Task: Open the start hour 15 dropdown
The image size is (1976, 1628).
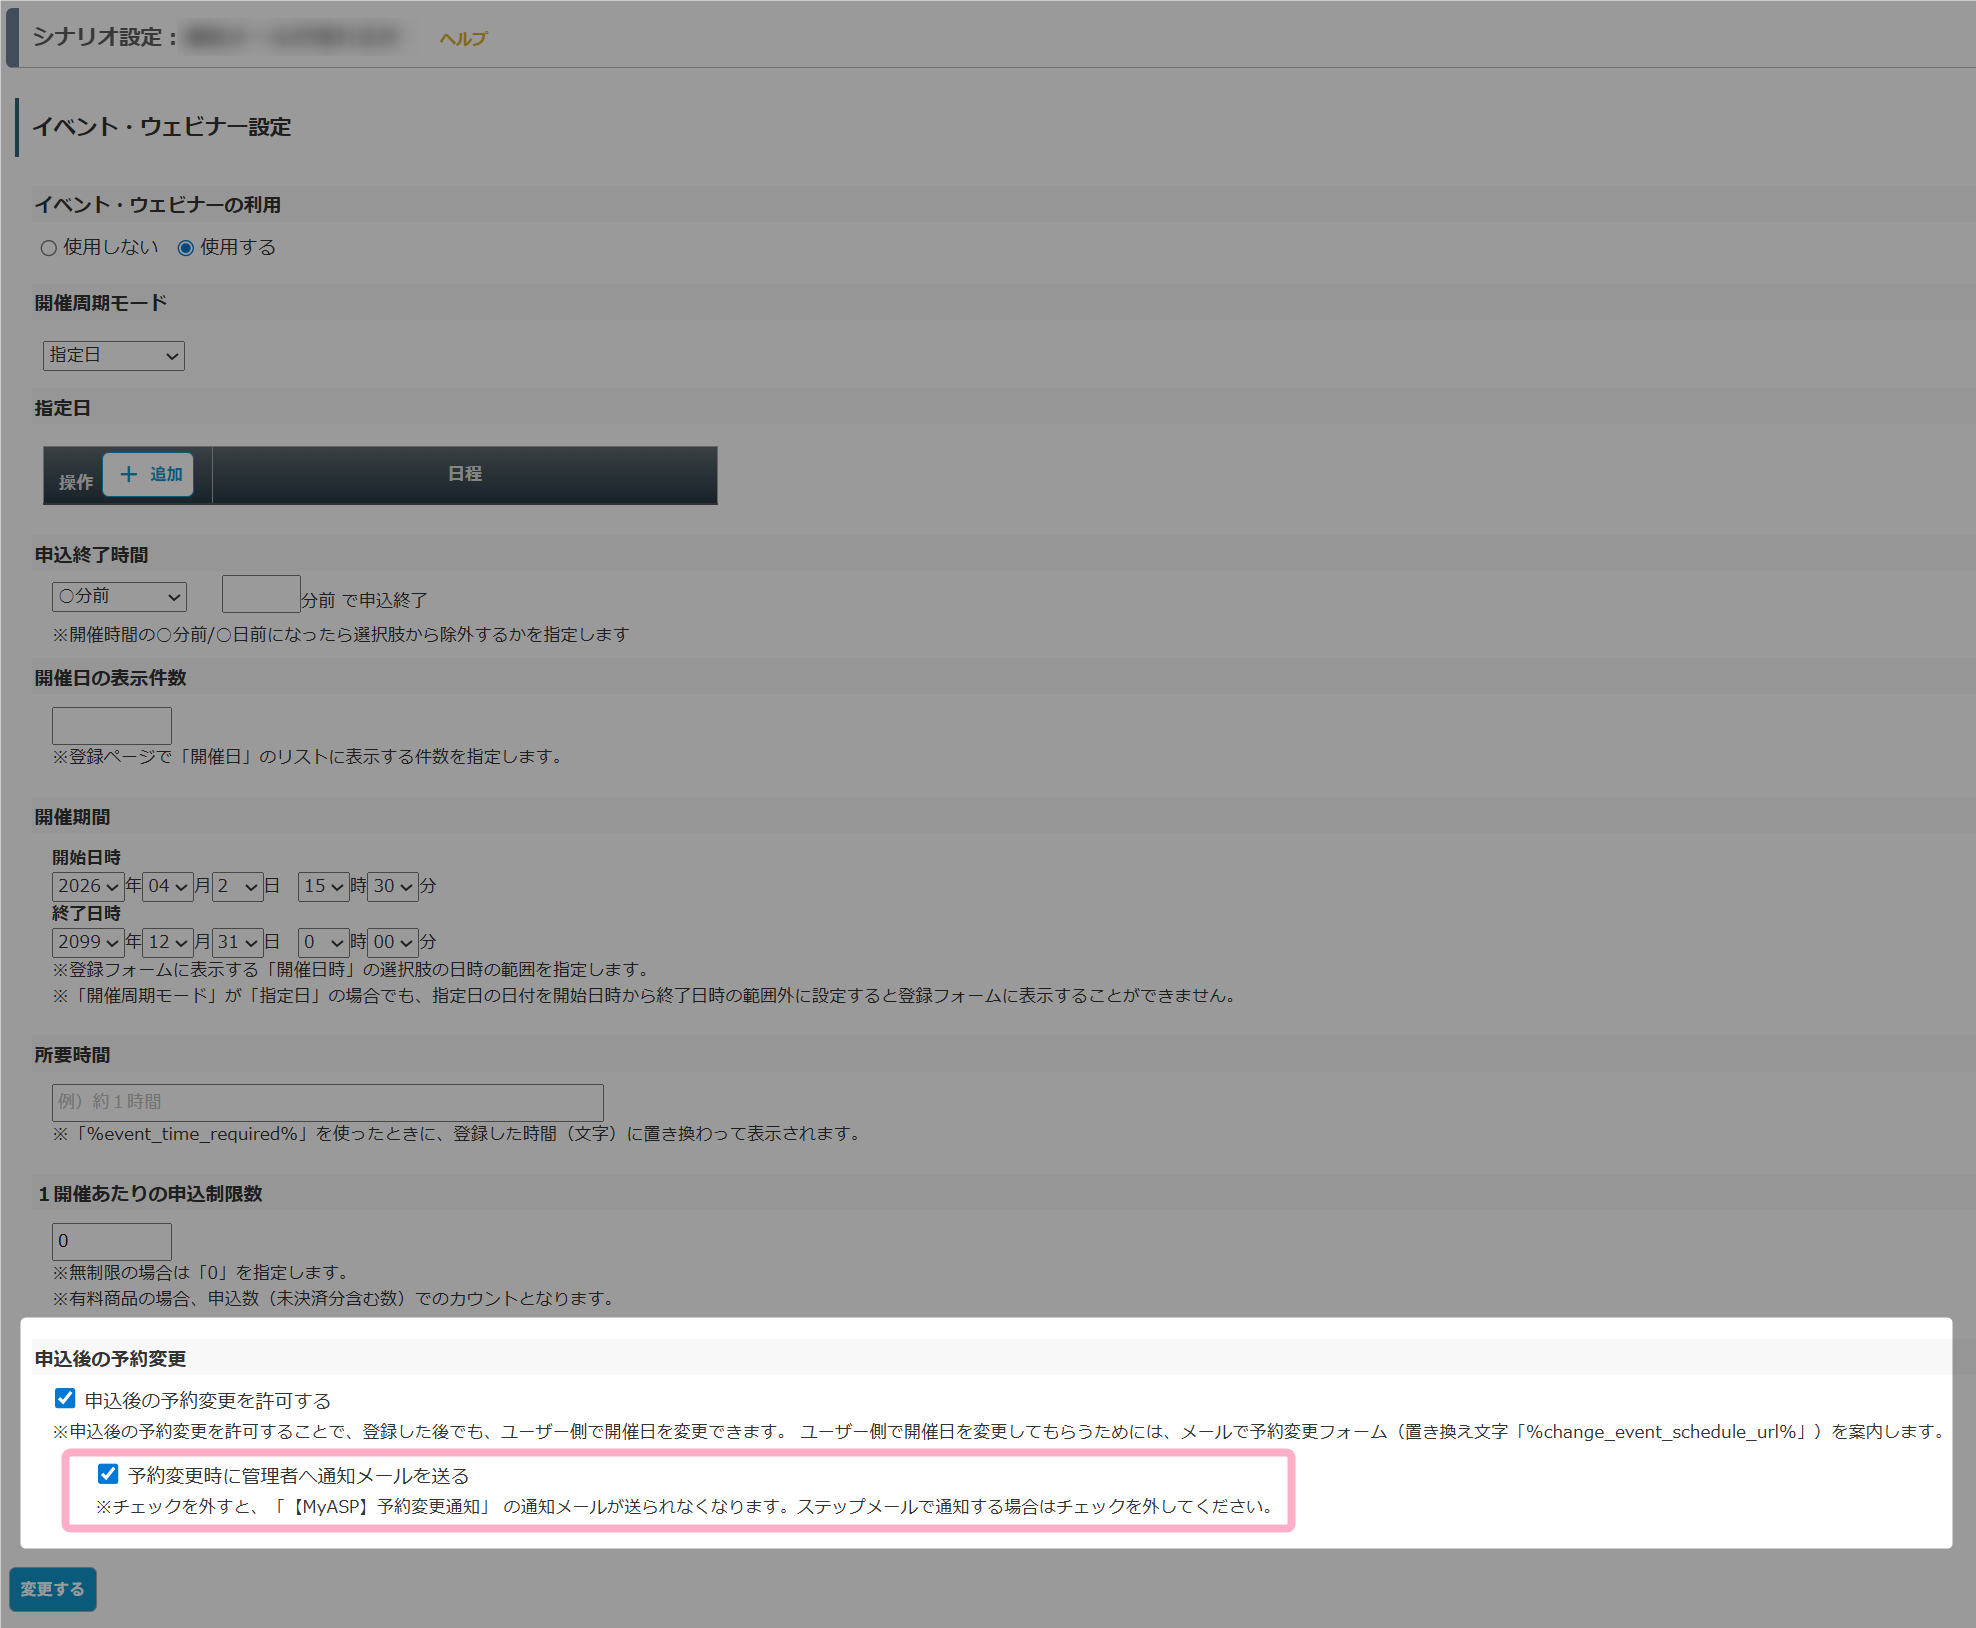Action: pyautogui.click(x=323, y=886)
